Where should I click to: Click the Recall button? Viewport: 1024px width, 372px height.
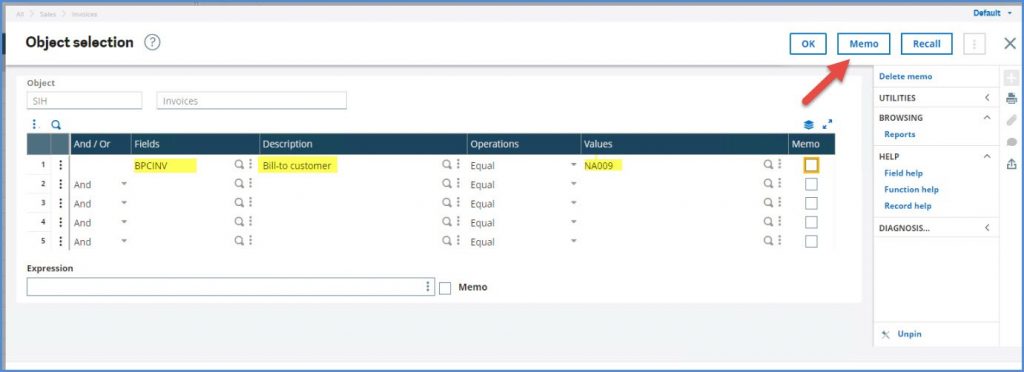point(926,44)
